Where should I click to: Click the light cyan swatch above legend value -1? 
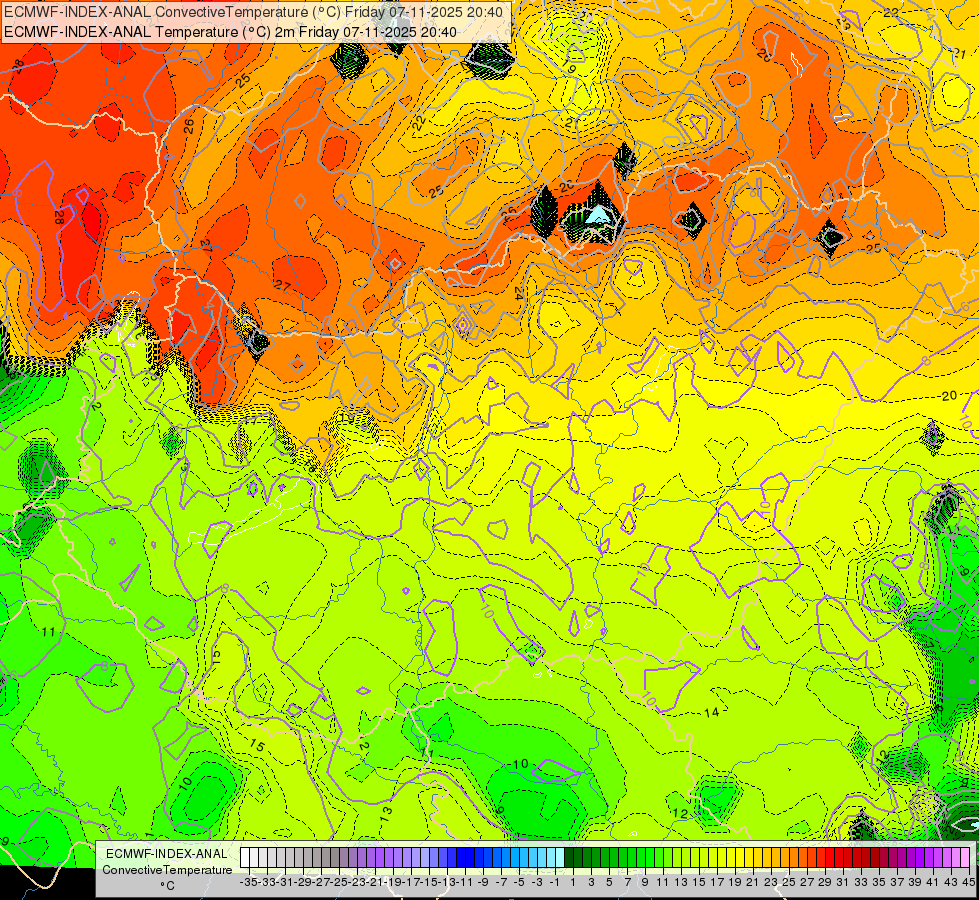pyautogui.click(x=559, y=858)
